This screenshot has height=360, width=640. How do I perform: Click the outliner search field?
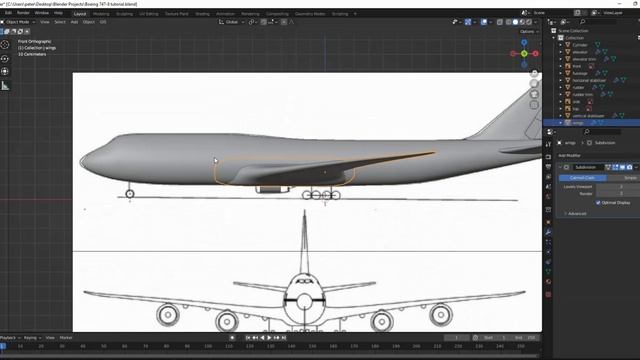click(x=598, y=22)
